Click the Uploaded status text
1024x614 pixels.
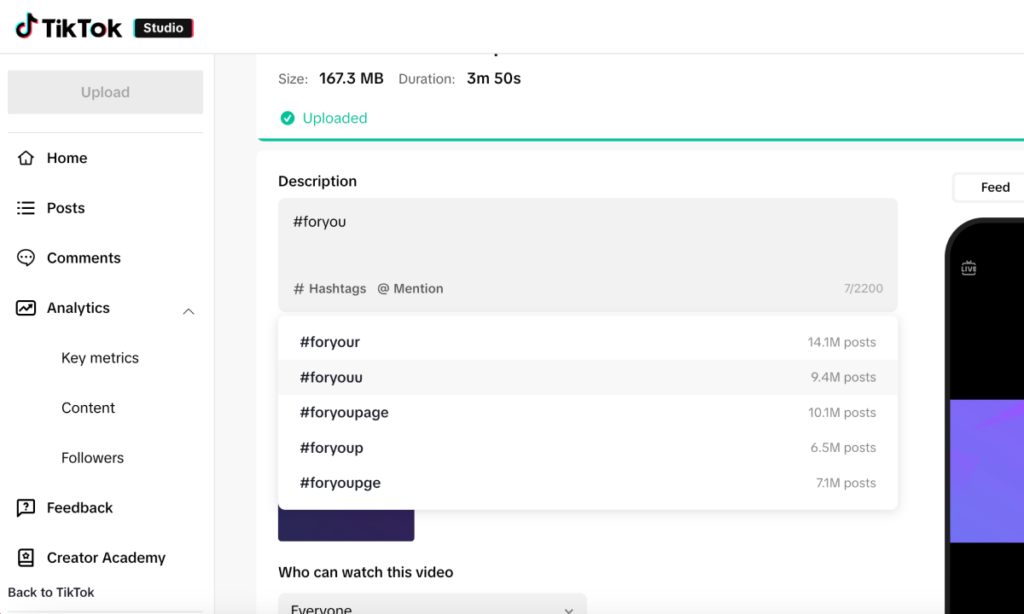click(x=334, y=118)
